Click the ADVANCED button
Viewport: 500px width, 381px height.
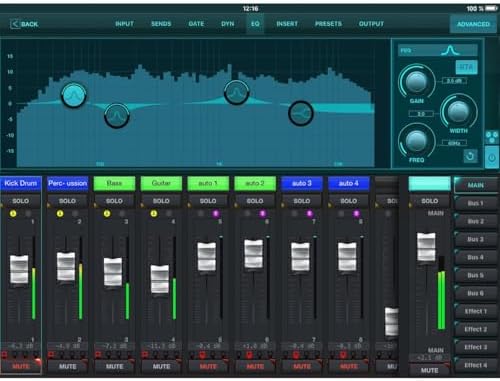click(473, 24)
